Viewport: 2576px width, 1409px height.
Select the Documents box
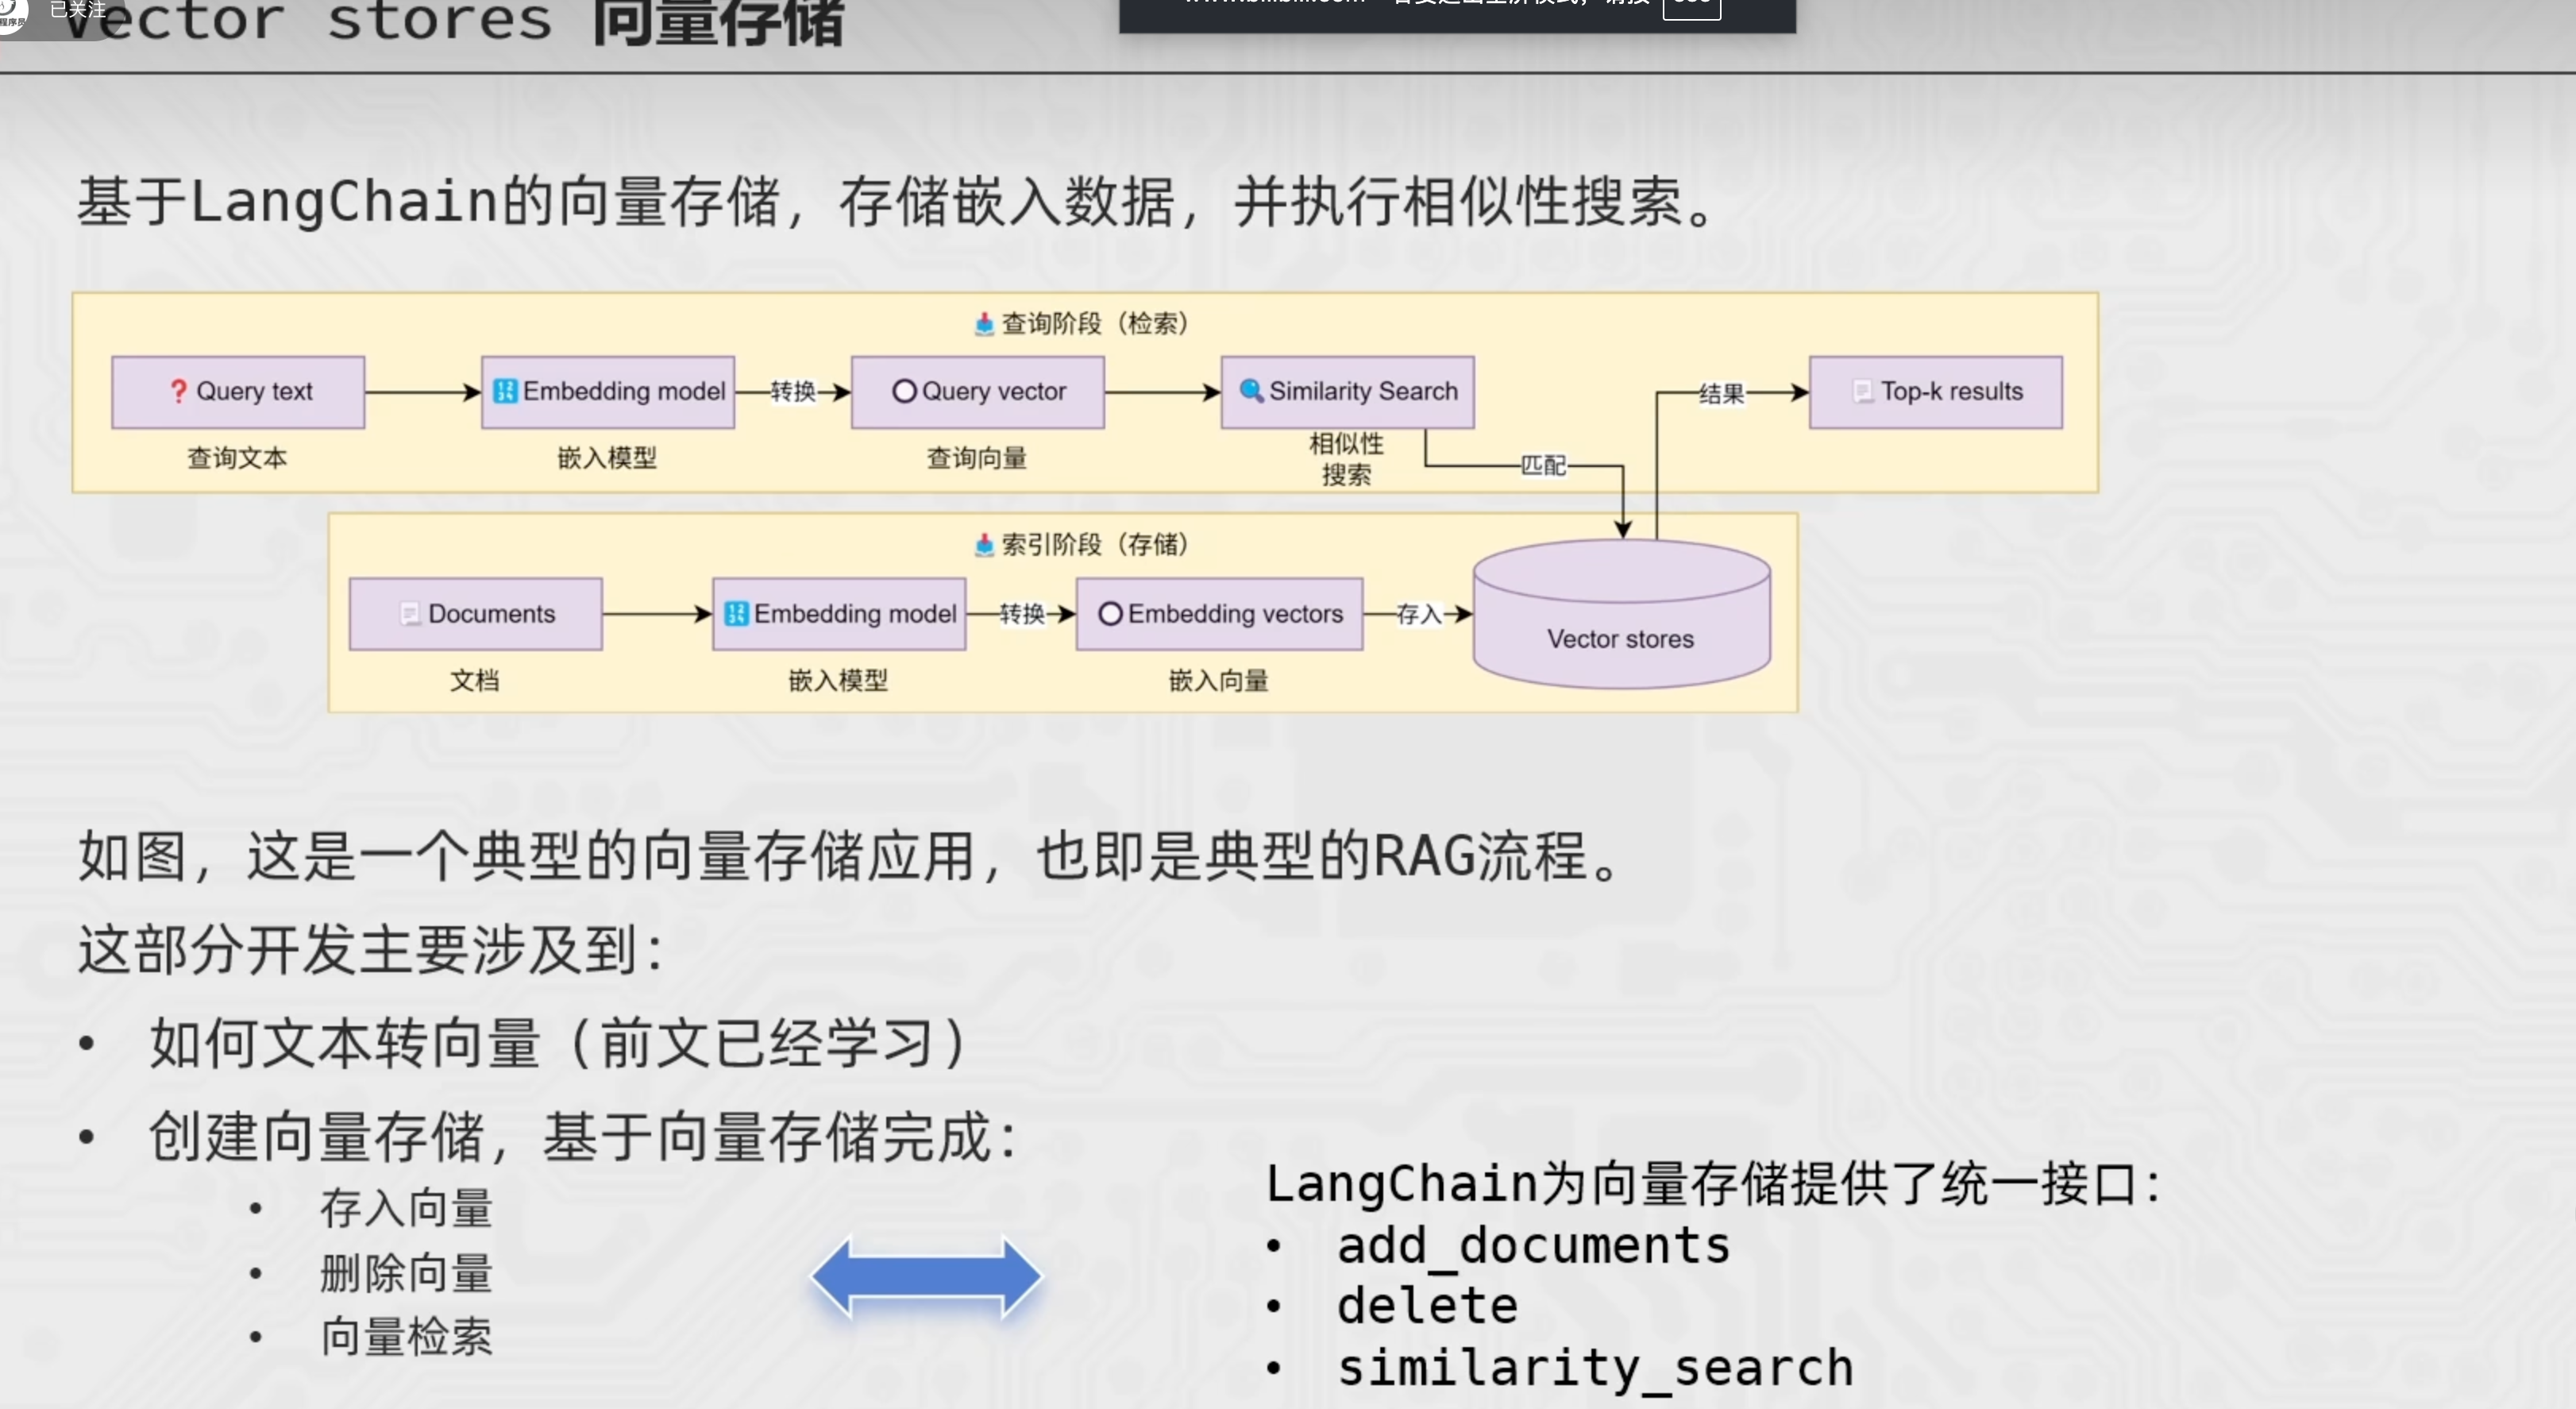click(x=476, y=614)
